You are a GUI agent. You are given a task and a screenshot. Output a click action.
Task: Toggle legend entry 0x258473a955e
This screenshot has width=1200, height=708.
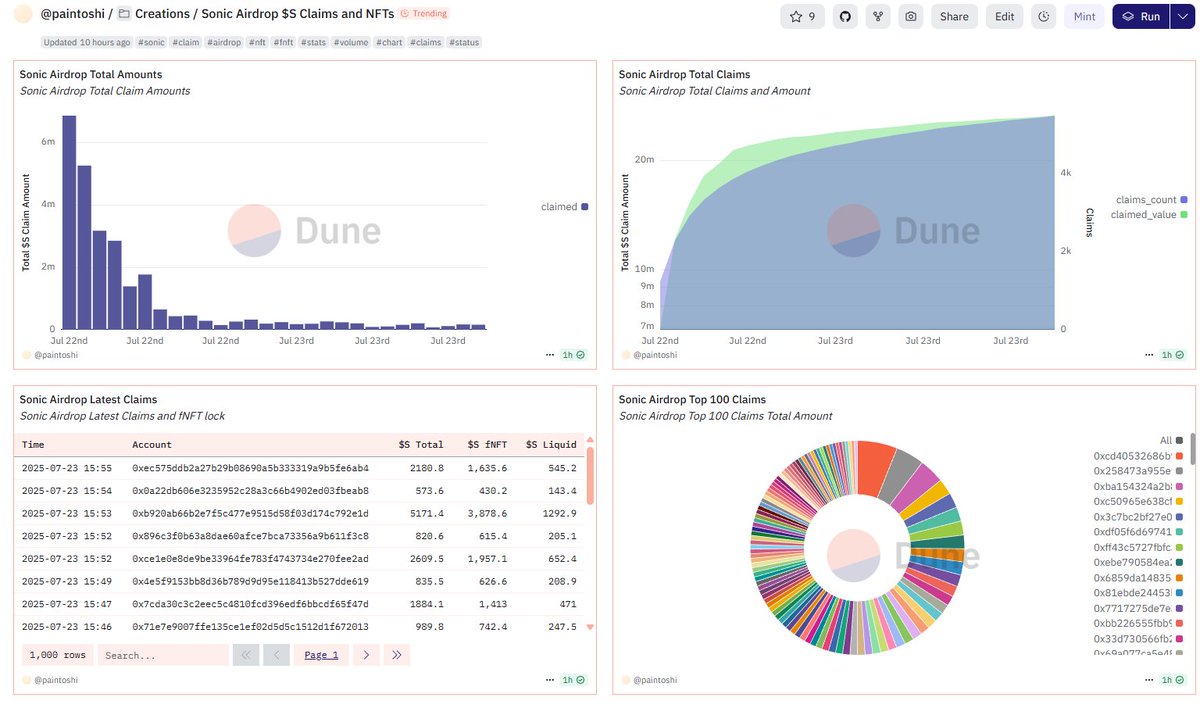1139,471
